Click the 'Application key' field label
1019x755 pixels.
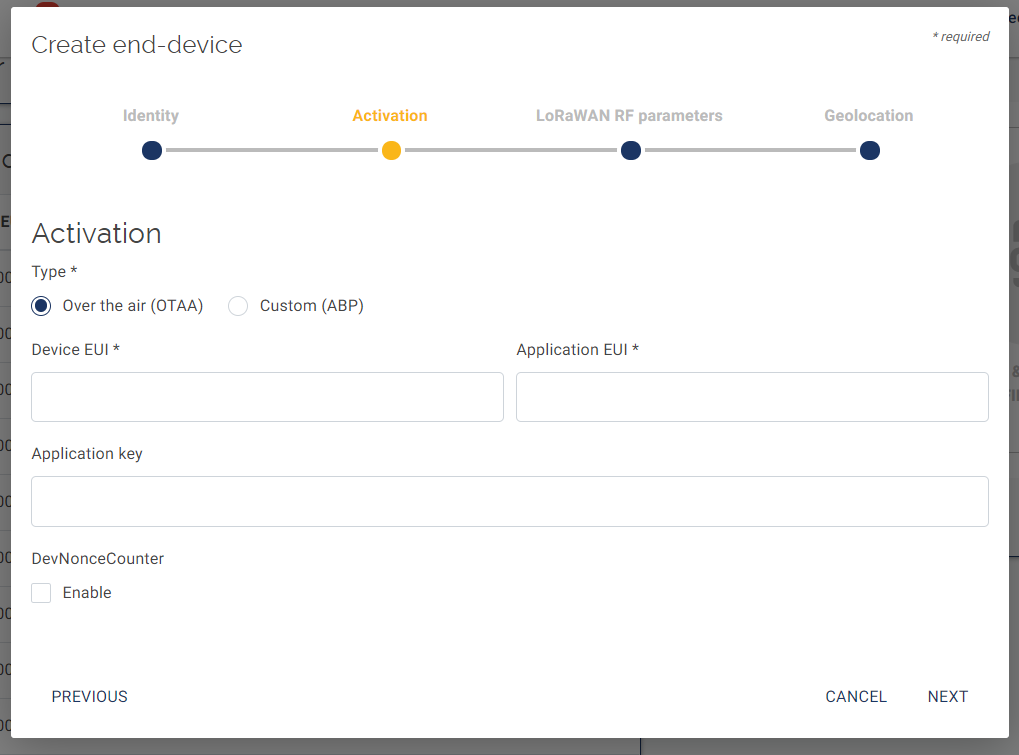pos(87,454)
